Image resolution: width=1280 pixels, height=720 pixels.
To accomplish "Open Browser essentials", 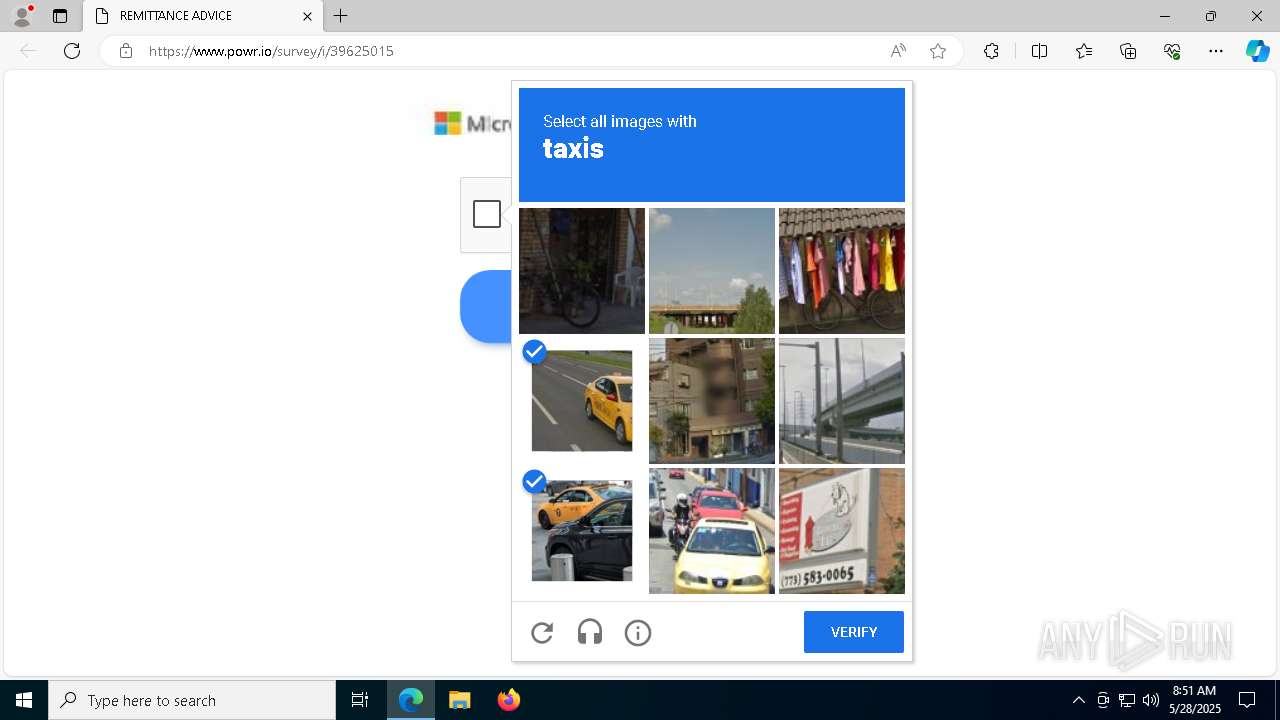I will [1172, 51].
